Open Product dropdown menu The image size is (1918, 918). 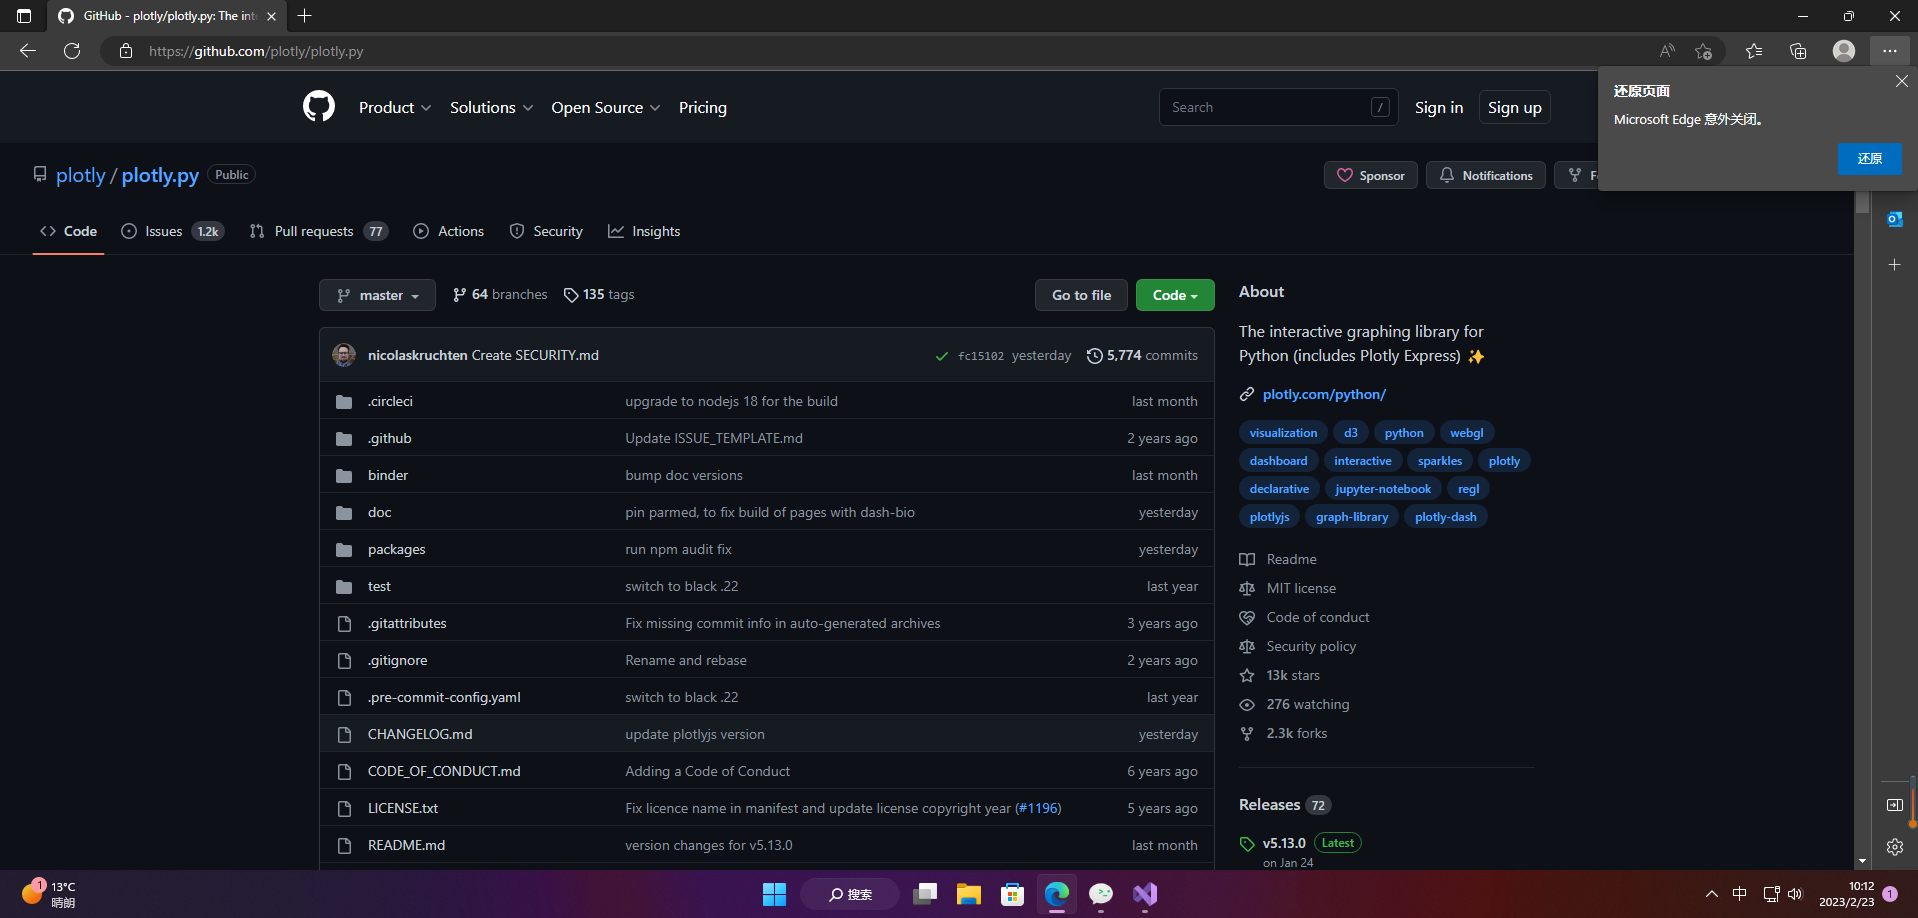coord(395,107)
